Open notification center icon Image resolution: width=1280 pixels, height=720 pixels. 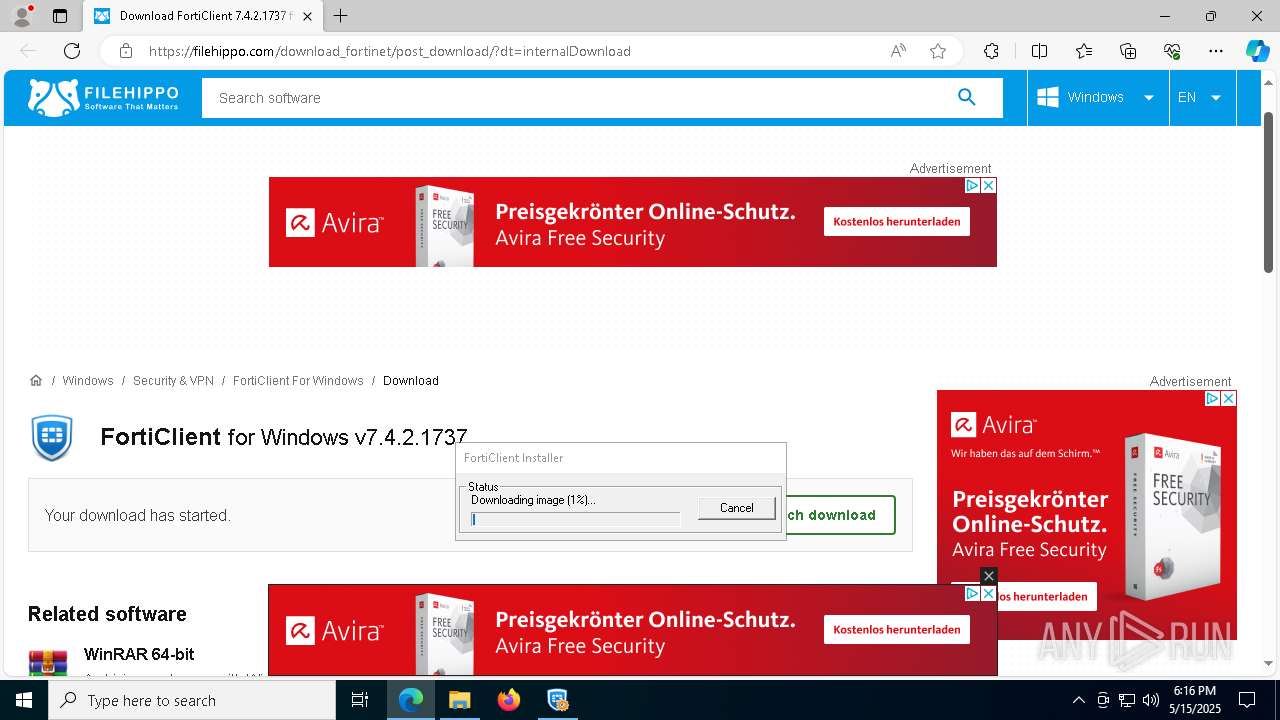tap(1247, 700)
